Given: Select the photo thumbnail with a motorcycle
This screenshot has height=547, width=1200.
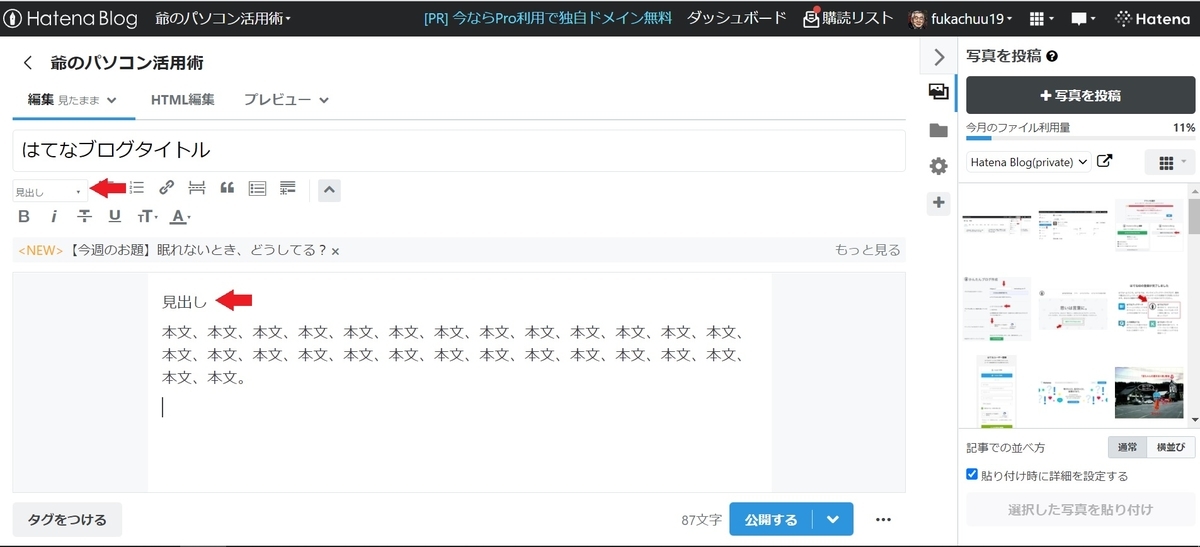Looking at the screenshot, I should click(x=1149, y=393).
